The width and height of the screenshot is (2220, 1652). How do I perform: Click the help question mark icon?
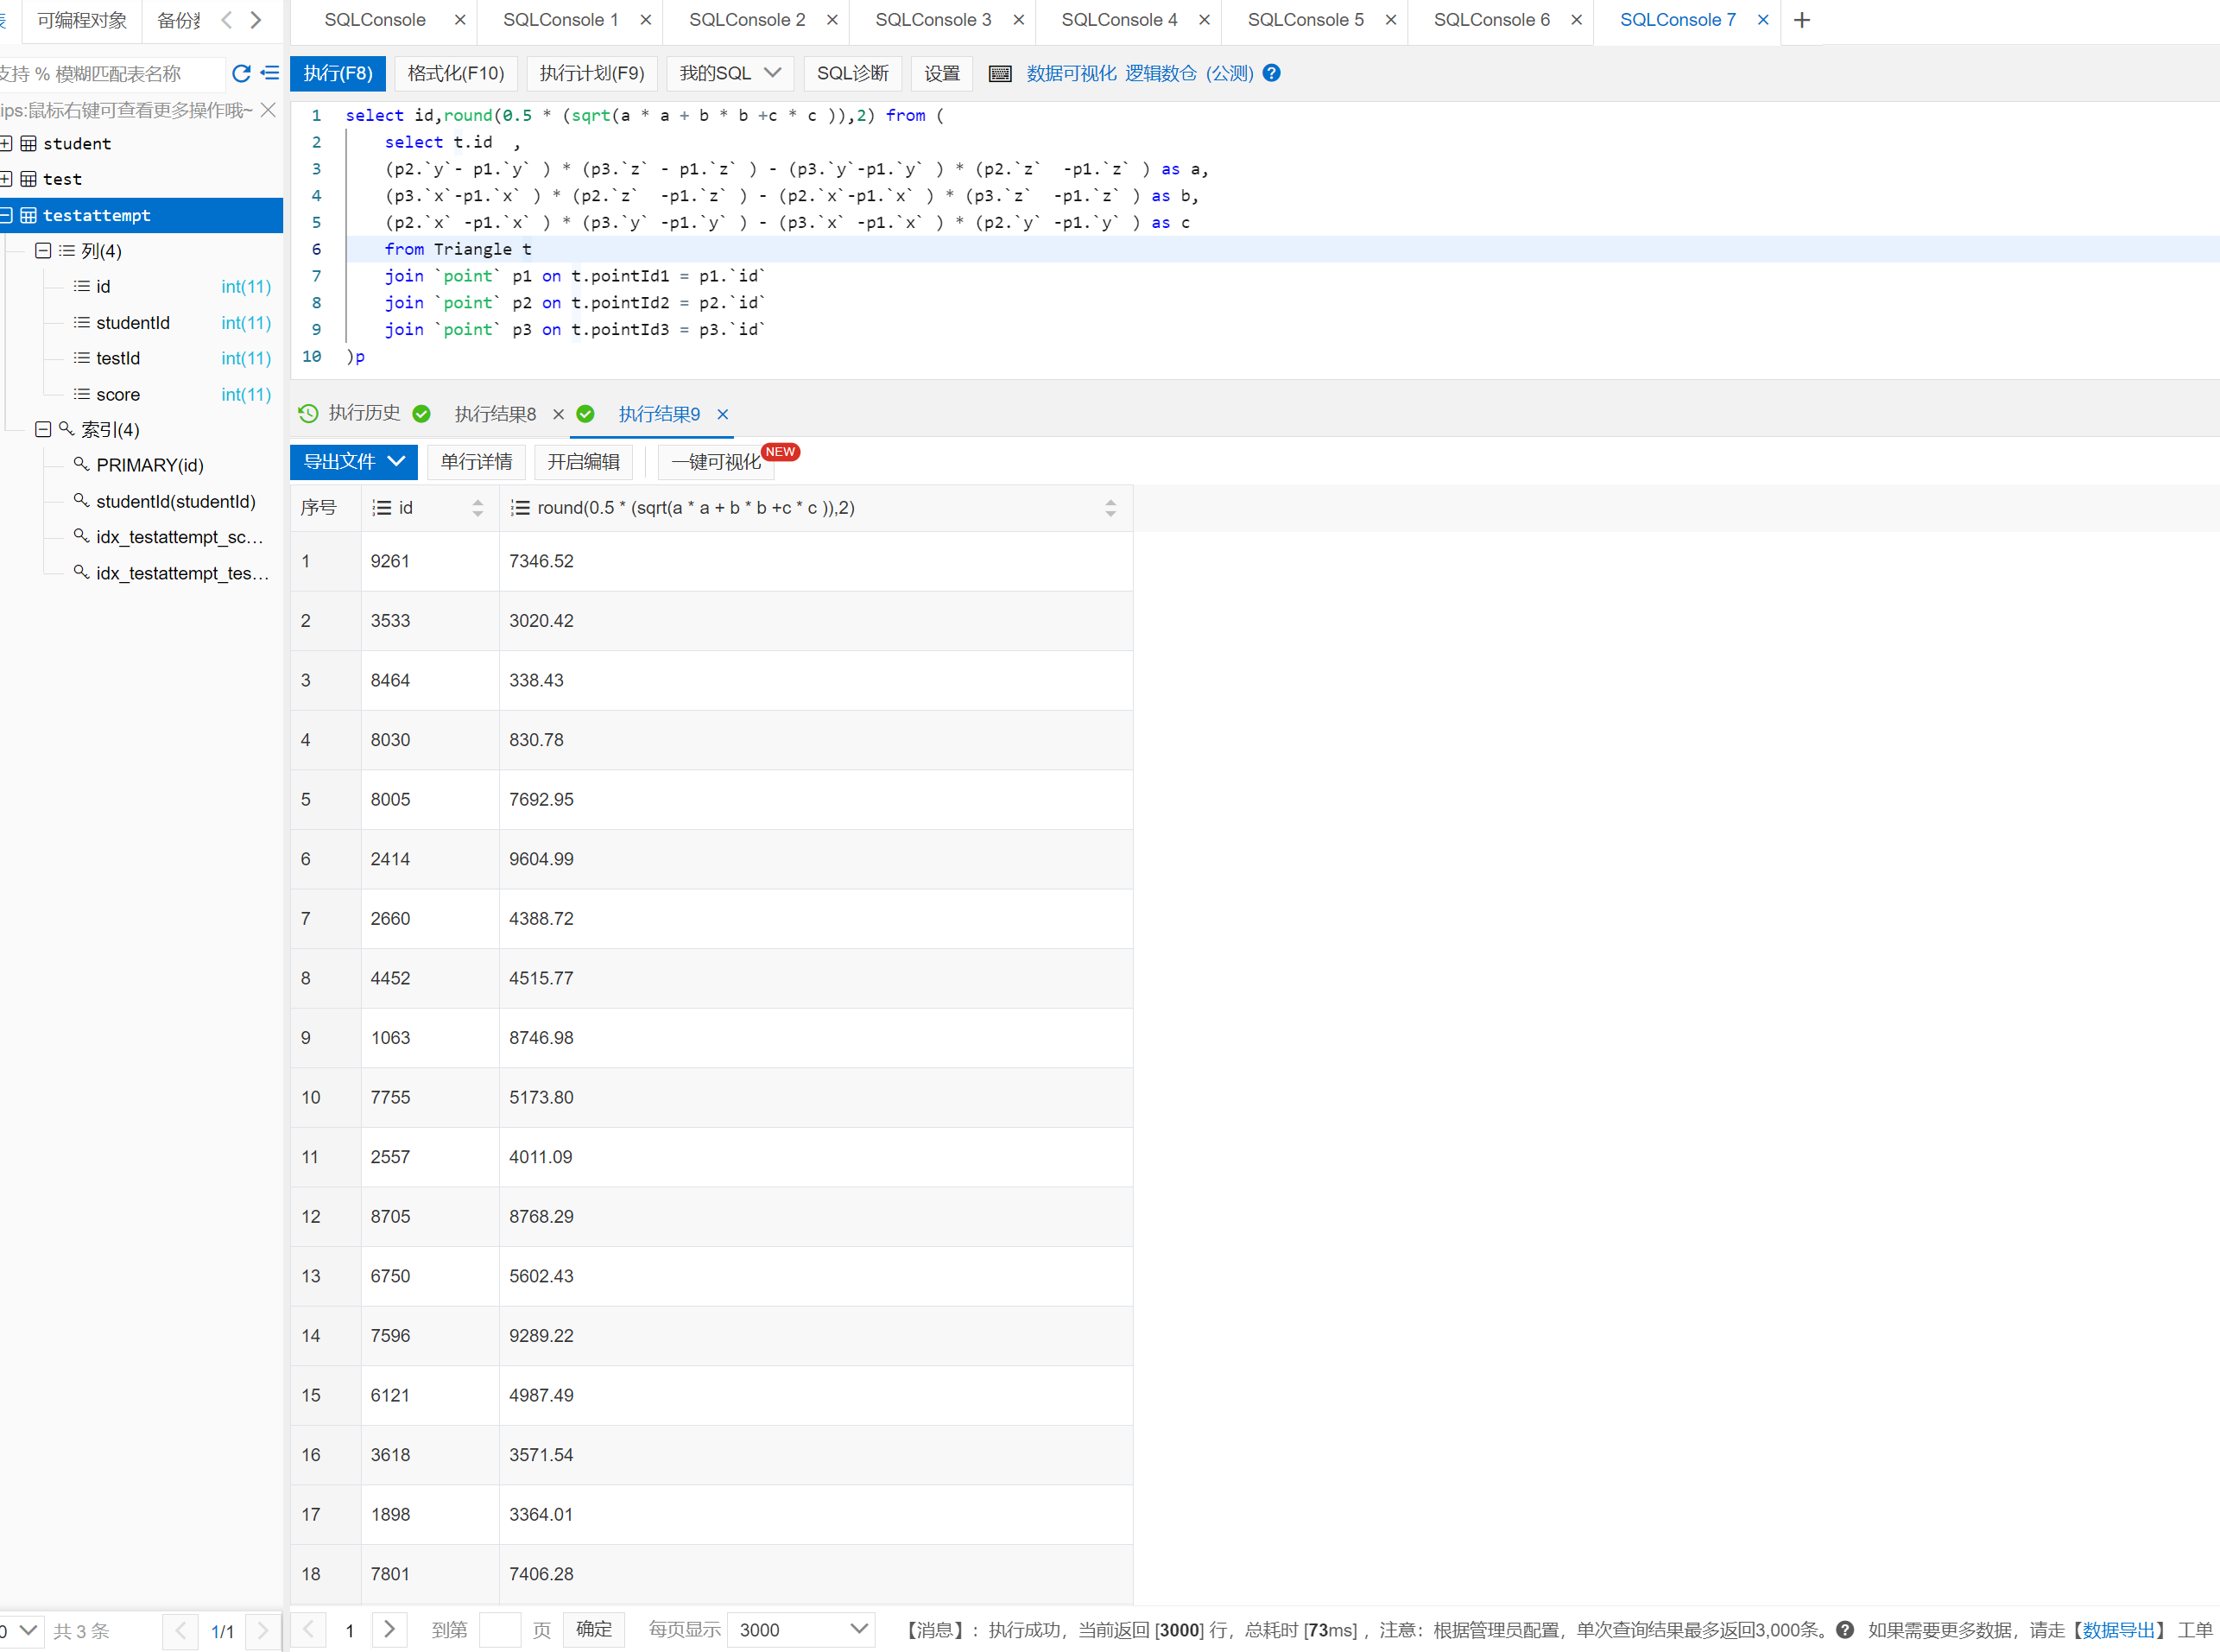(1271, 73)
